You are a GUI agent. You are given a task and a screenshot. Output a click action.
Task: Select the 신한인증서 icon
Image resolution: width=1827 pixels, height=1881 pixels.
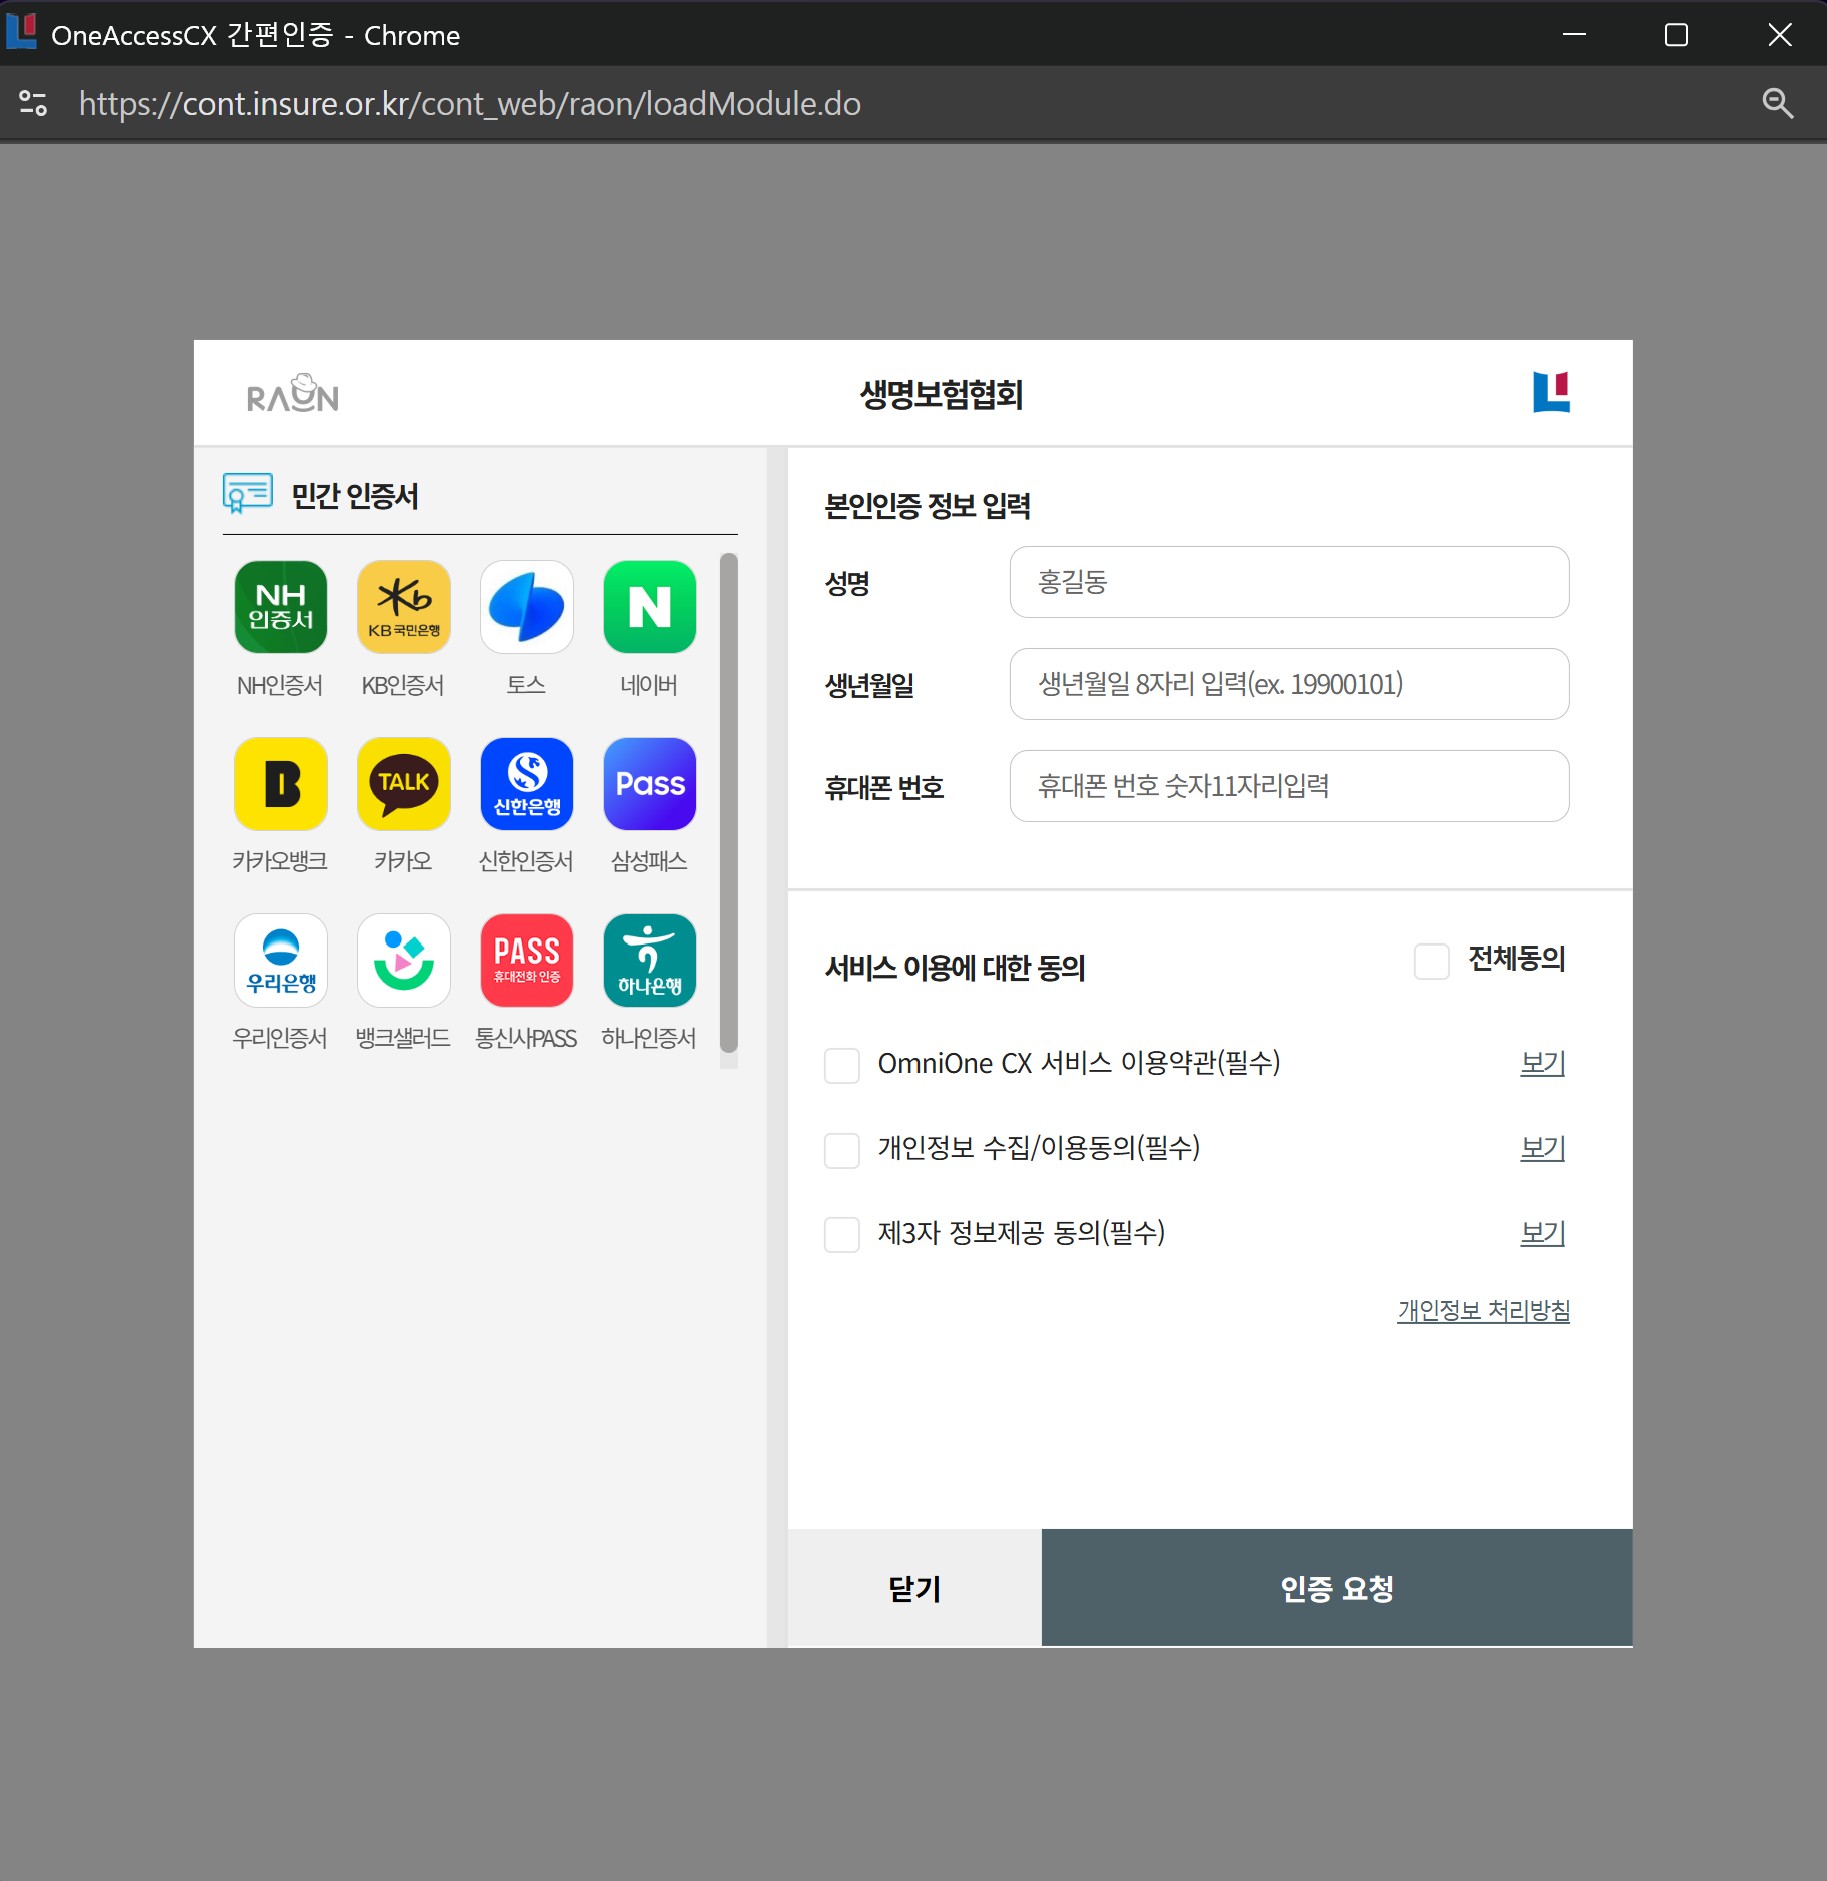click(x=527, y=784)
